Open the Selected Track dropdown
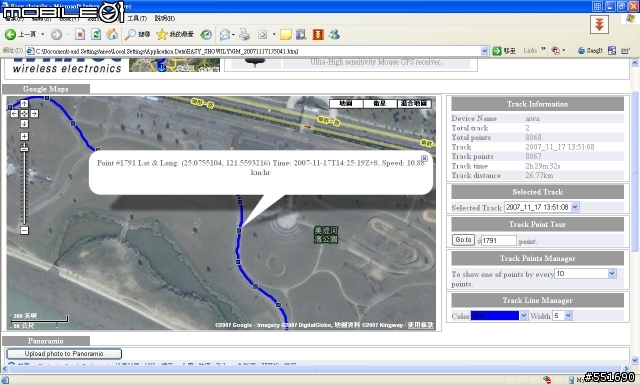This screenshot has height=385, width=640. coord(575,207)
